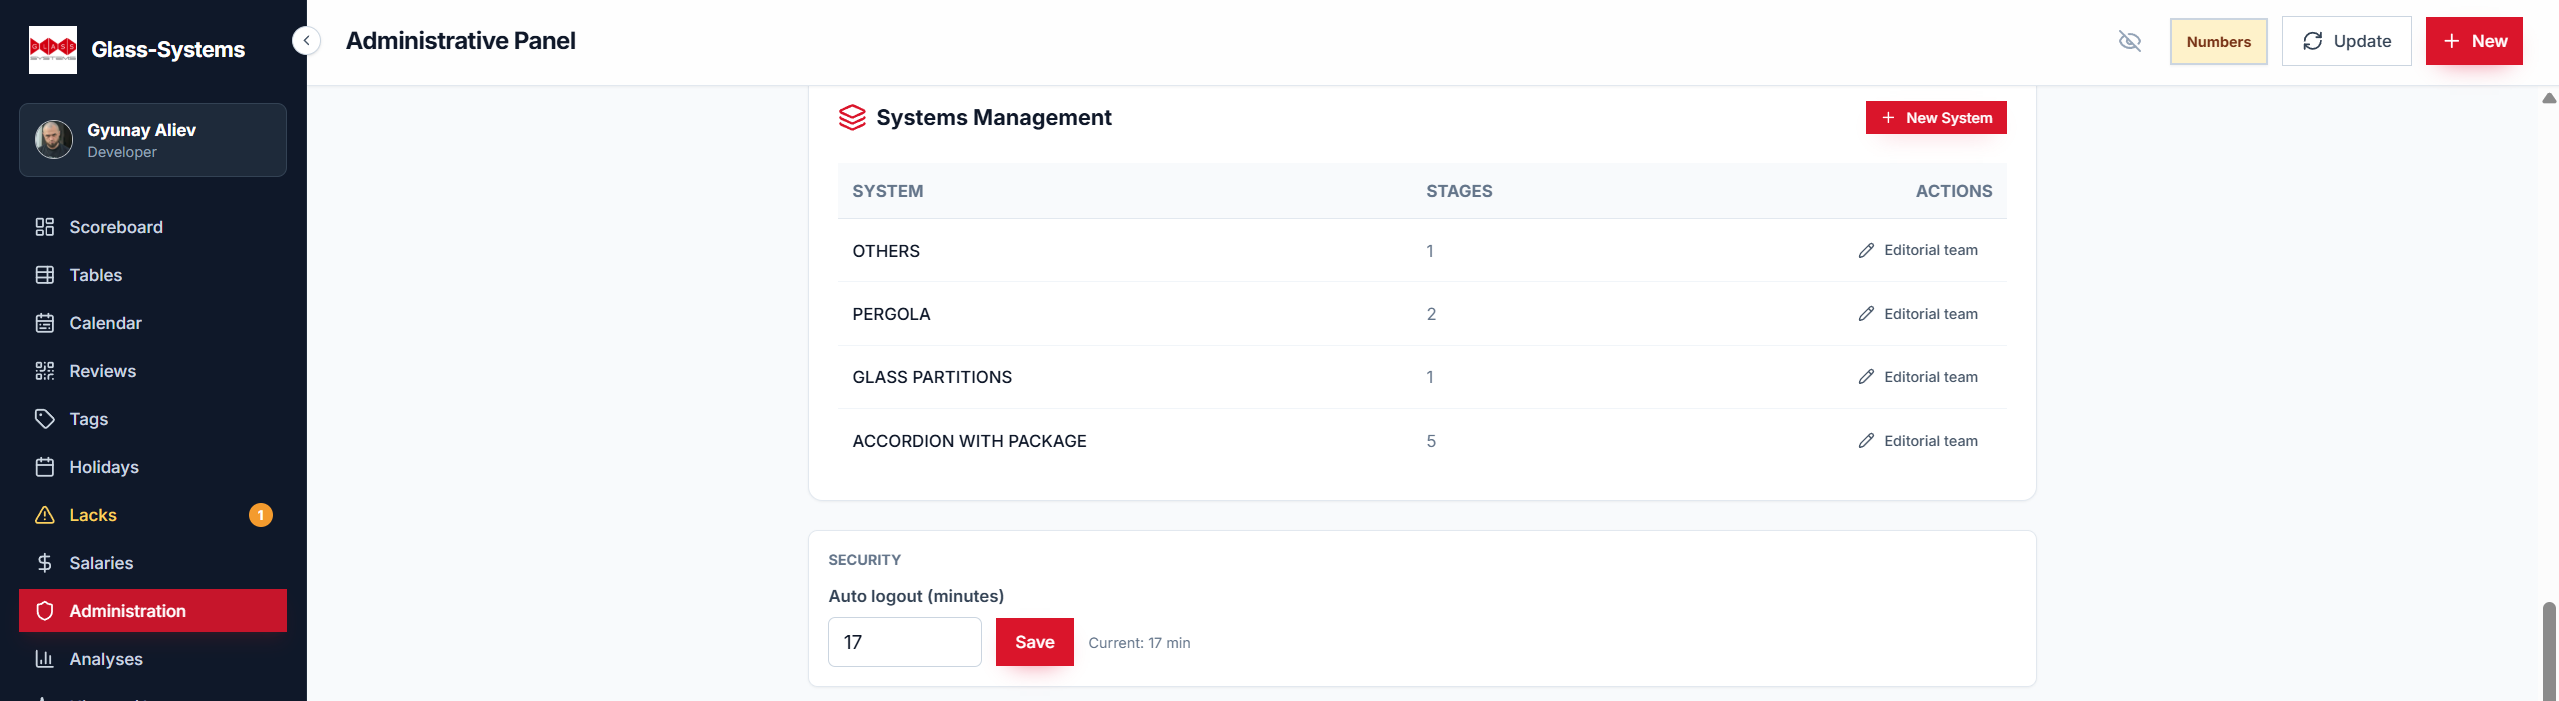
Task: Toggle the Numbers button
Action: pos(2218,41)
